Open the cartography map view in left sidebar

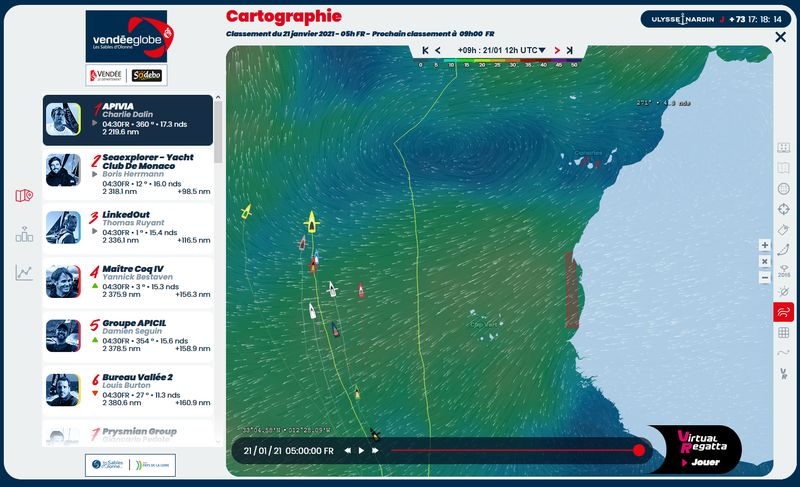23,196
